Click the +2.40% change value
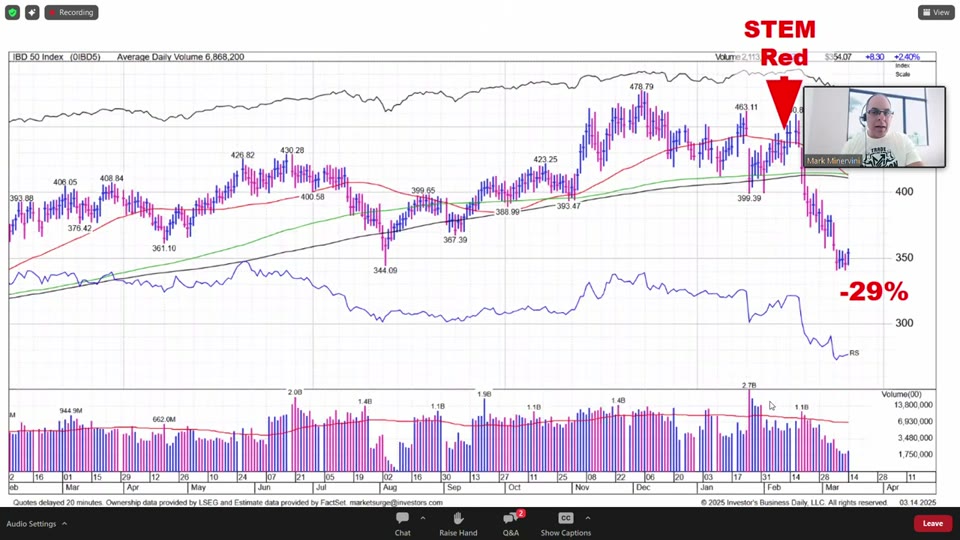This screenshot has width=960, height=540. [x=907, y=57]
